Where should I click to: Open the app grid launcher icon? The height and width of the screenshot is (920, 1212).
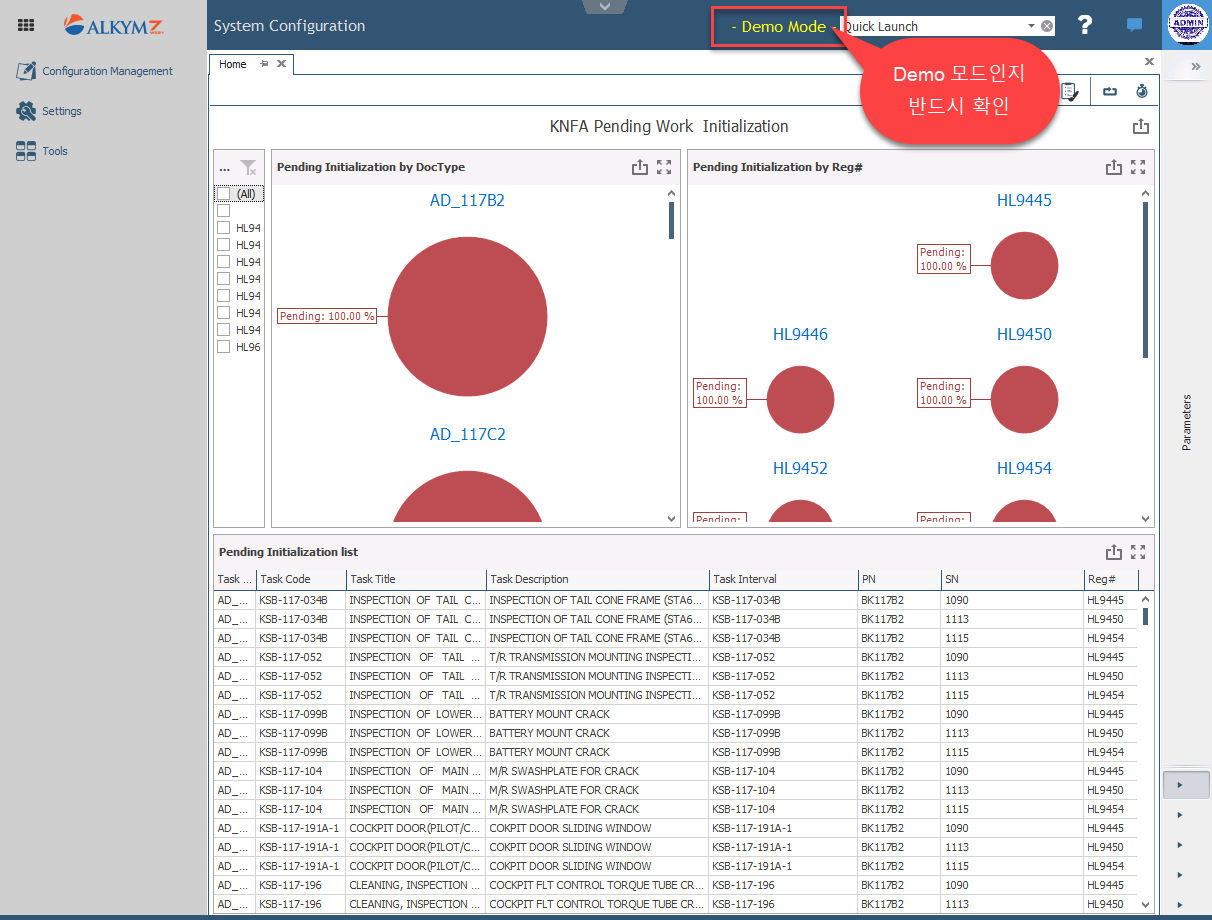pyautogui.click(x=26, y=26)
